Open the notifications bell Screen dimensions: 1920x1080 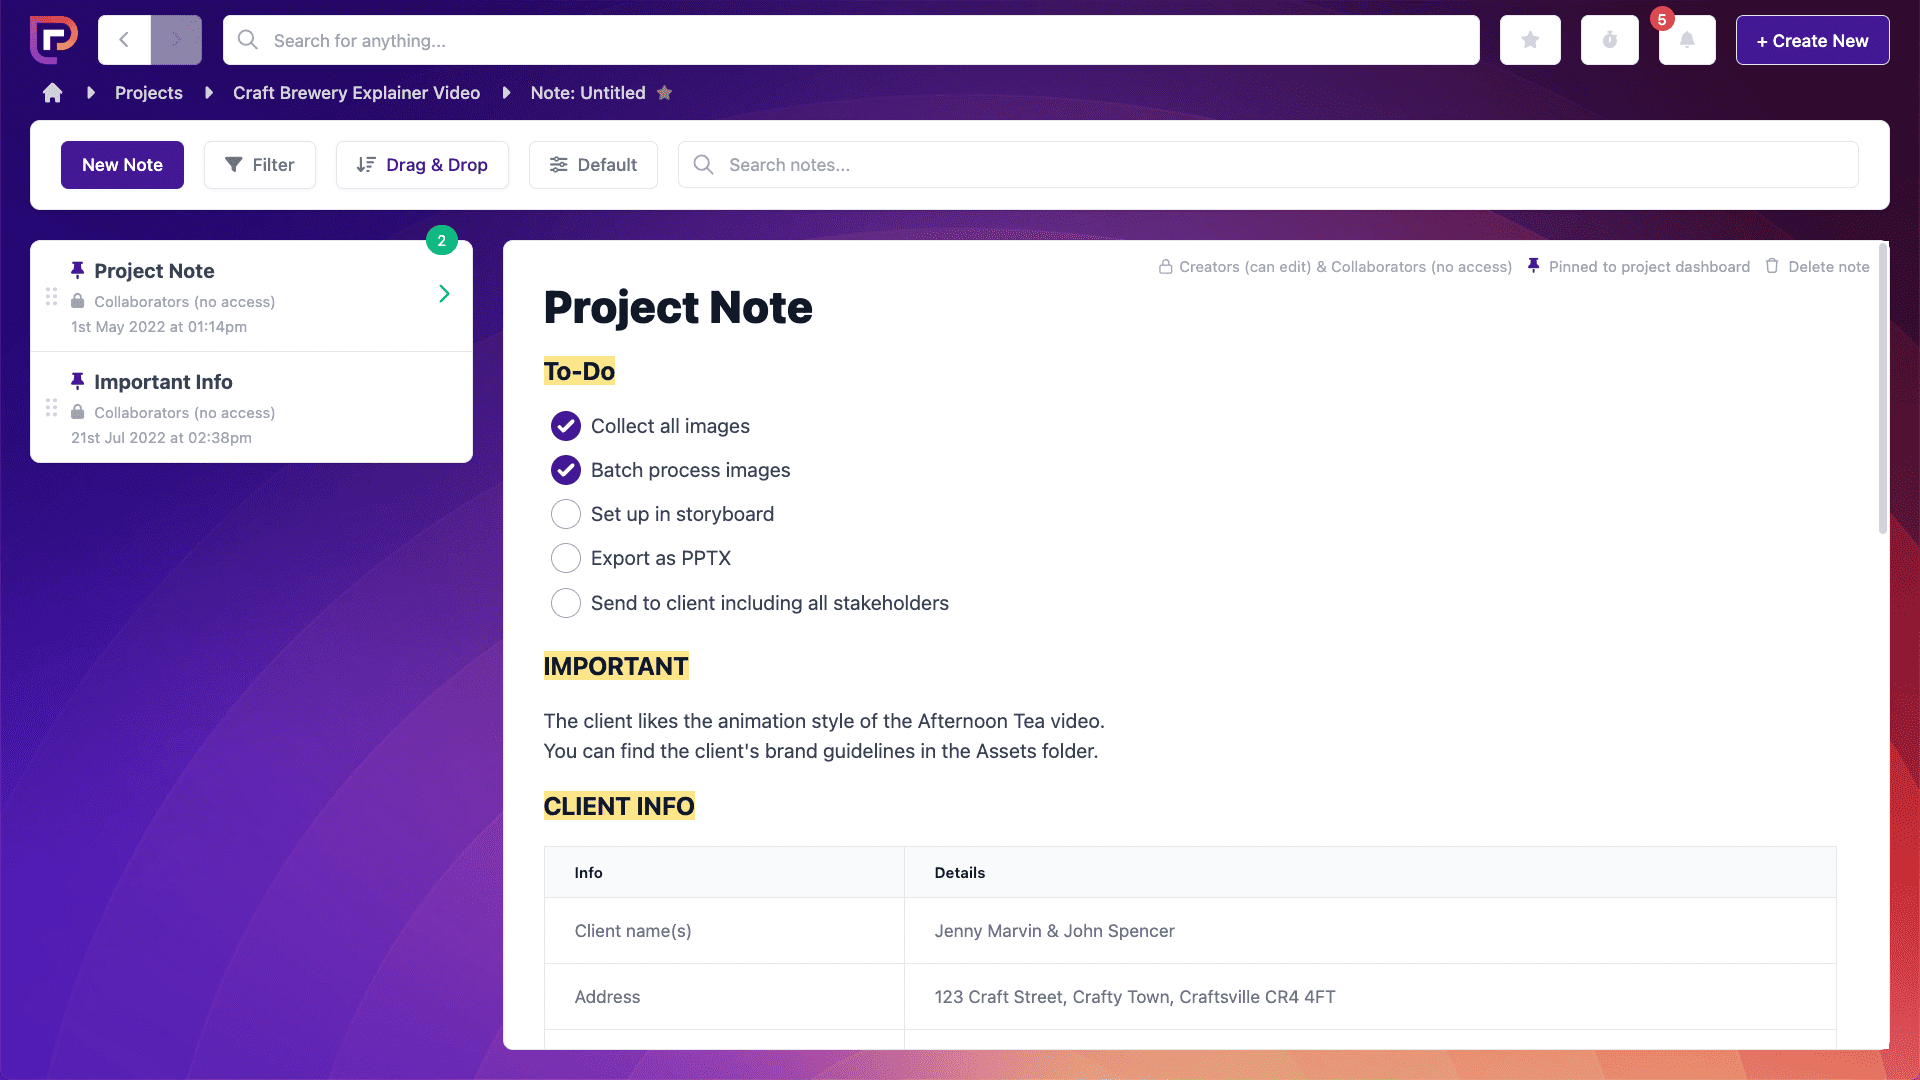coord(1686,40)
